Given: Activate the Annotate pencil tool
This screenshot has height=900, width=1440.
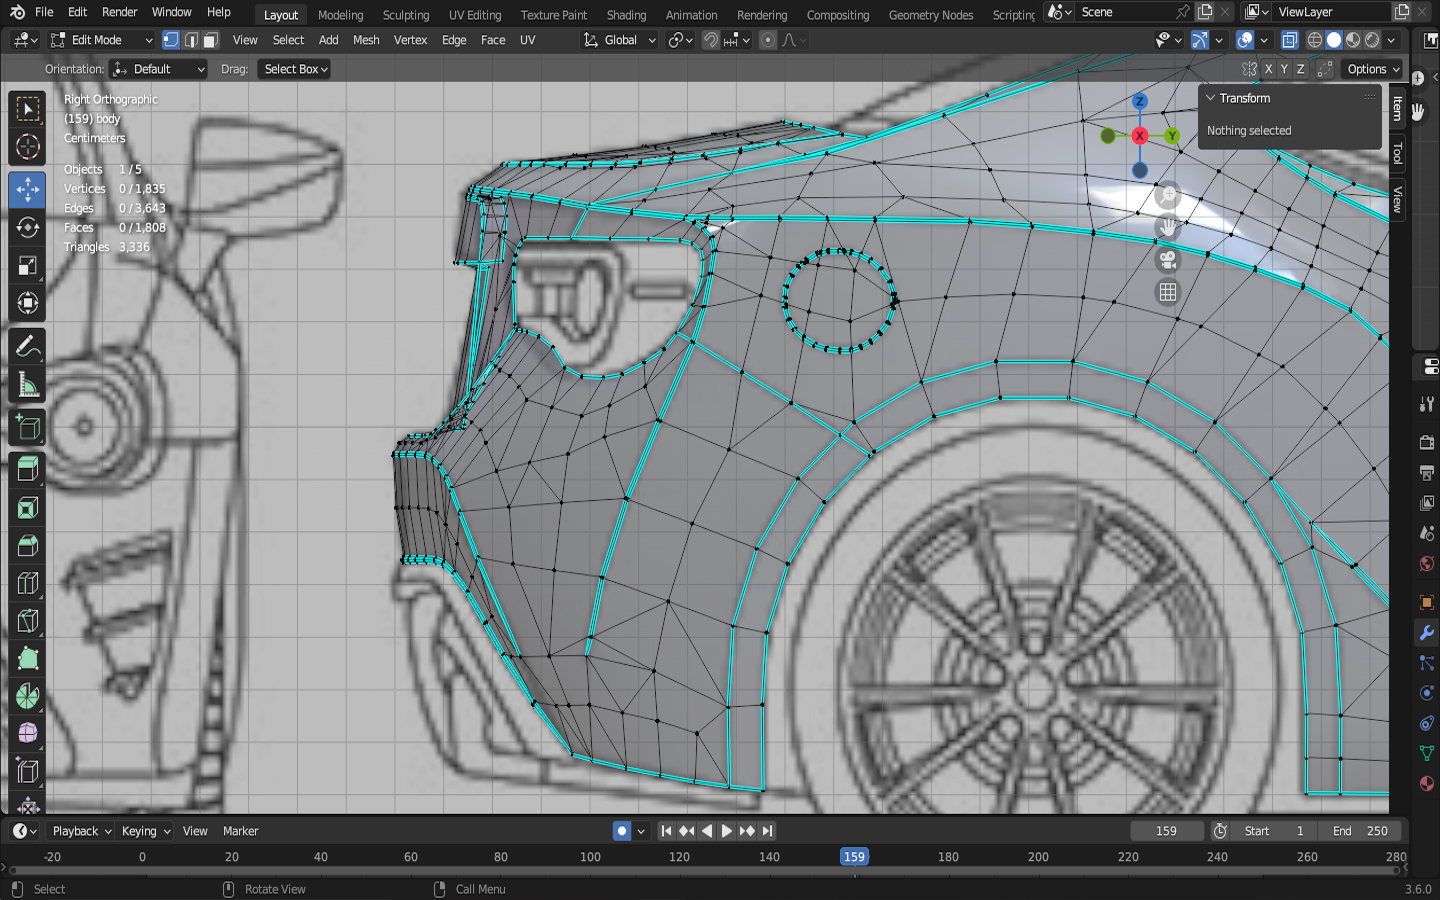Looking at the screenshot, I should 27,347.
